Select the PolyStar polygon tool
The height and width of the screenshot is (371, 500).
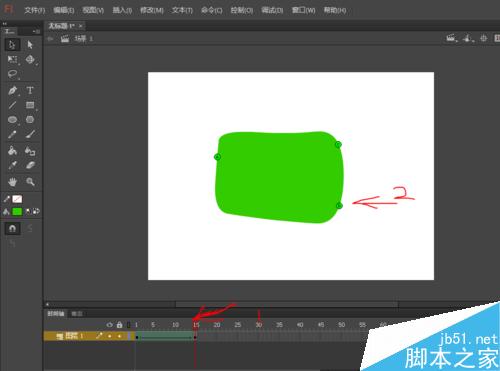(30, 120)
